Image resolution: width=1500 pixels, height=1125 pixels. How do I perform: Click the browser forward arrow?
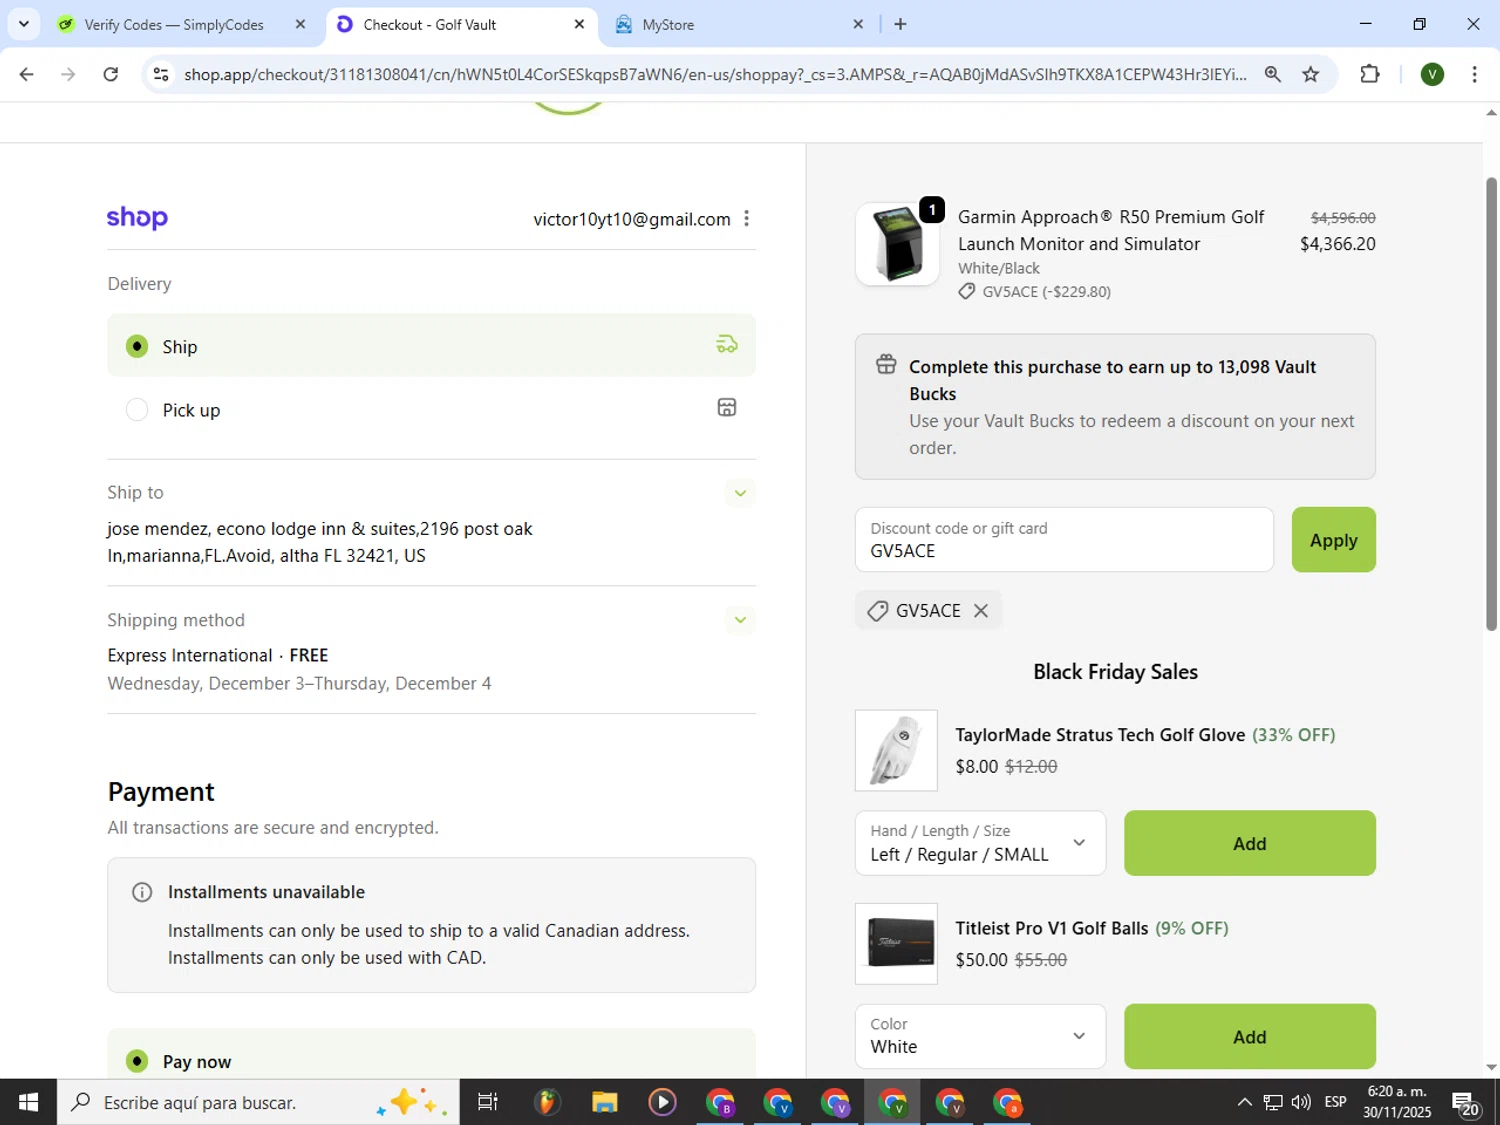(68, 74)
